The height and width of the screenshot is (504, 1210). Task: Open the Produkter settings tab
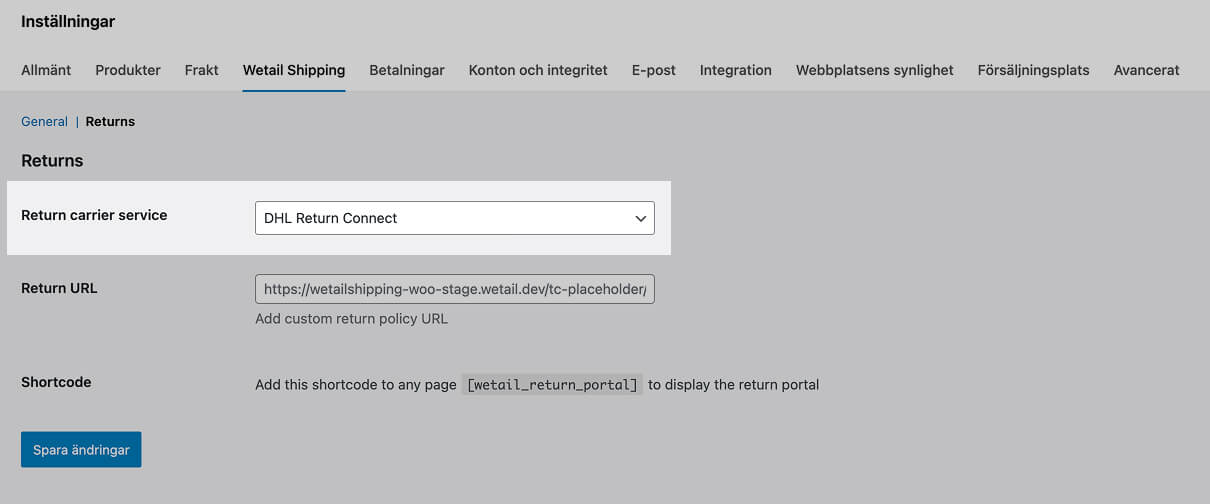(x=128, y=70)
